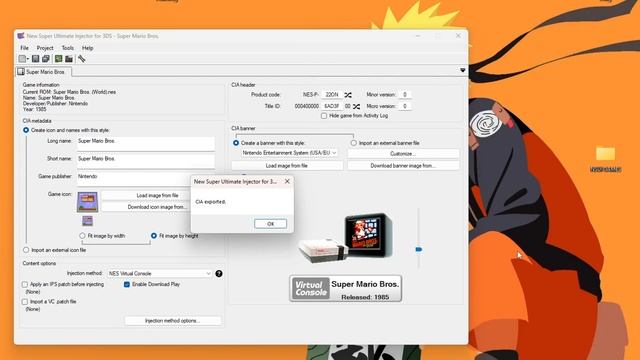Toggle 'Hide game from Activity Log' checkbox
640x360 pixels.
point(324,116)
